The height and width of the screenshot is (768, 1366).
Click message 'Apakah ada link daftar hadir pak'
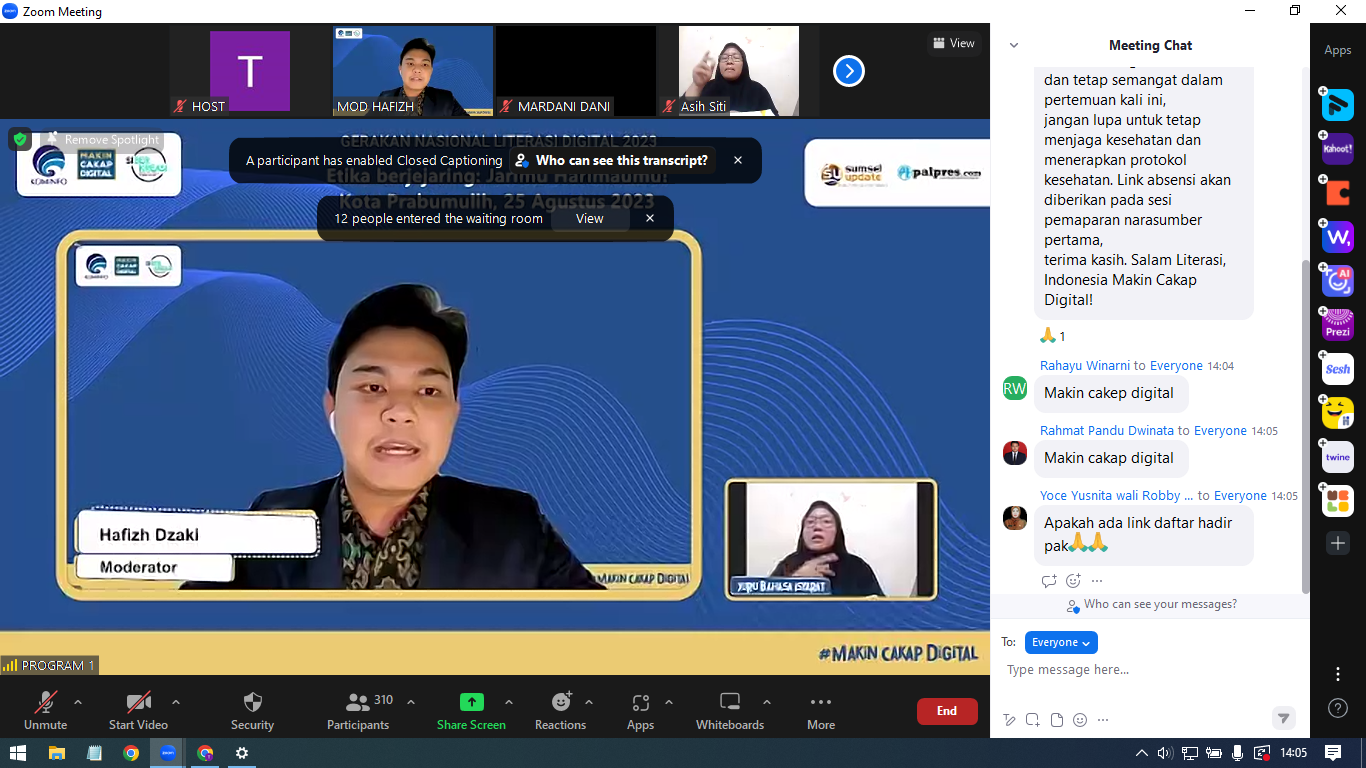click(x=1143, y=534)
